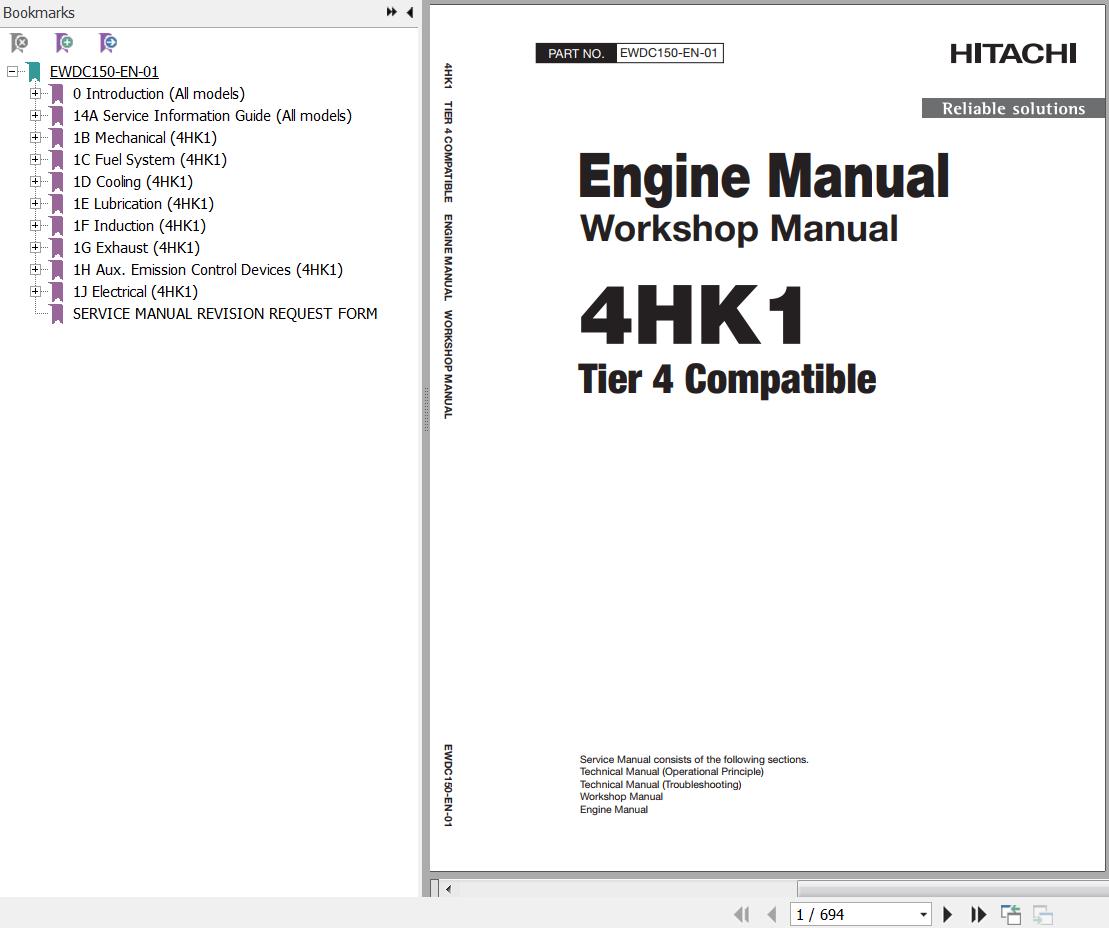
Task: Click the horizontal scrollbar thumb under the page
Action: tap(951, 888)
